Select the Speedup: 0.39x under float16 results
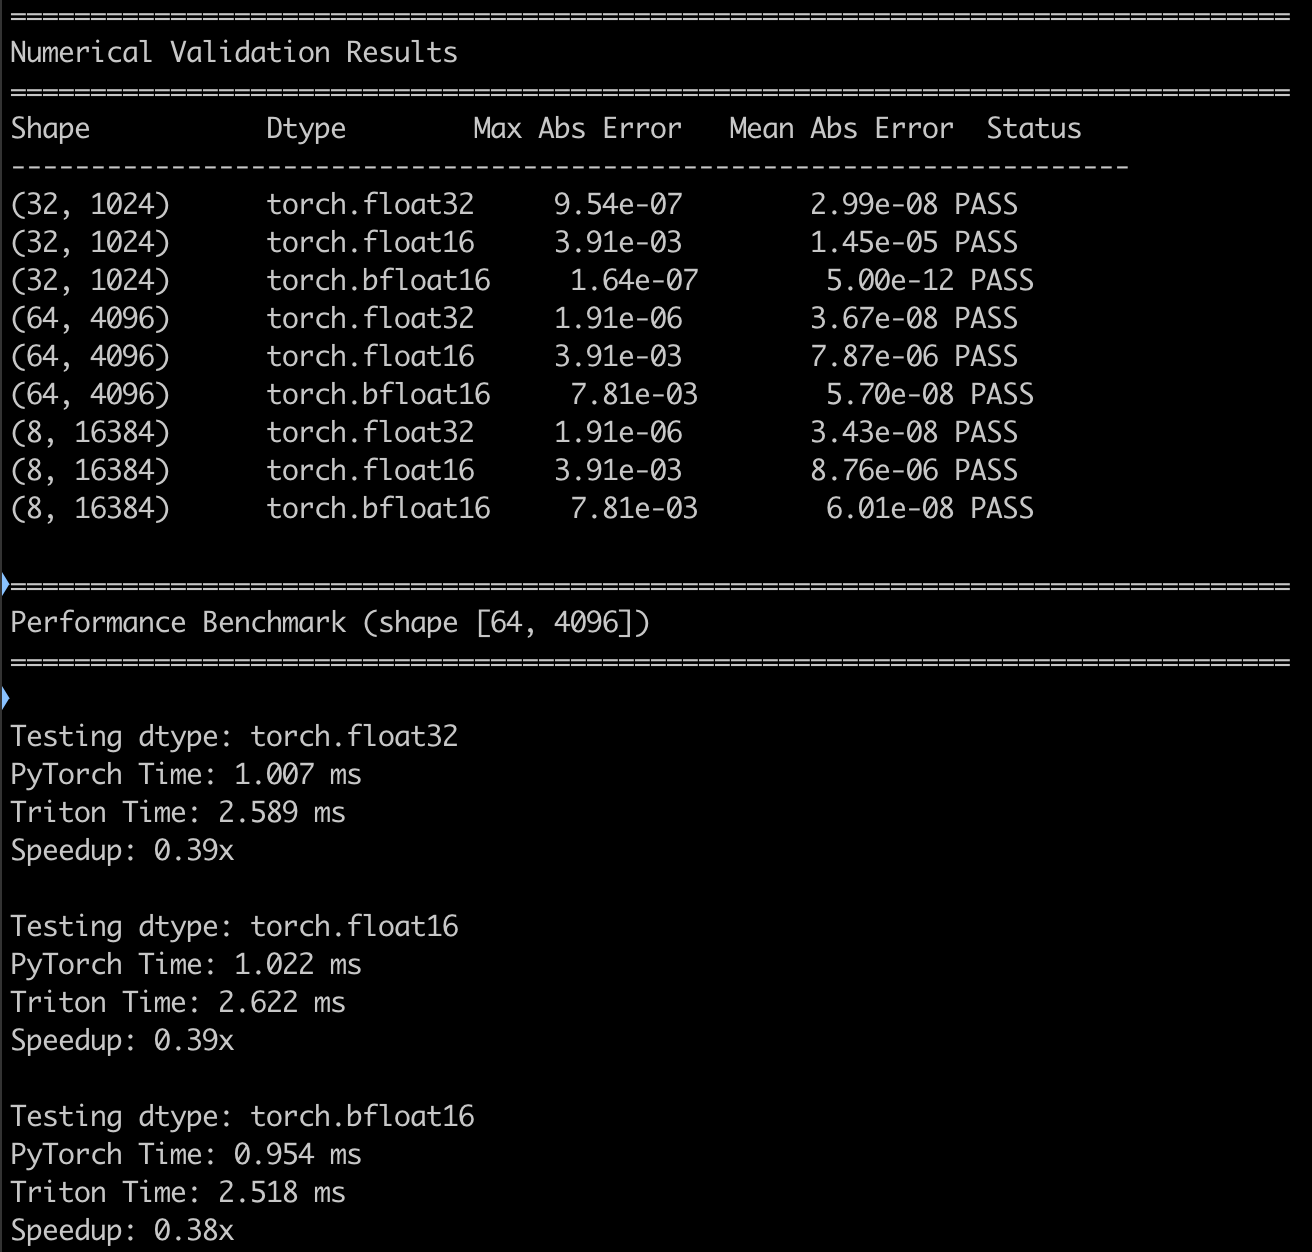1312x1252 pixels. [x=121, y=1040]
